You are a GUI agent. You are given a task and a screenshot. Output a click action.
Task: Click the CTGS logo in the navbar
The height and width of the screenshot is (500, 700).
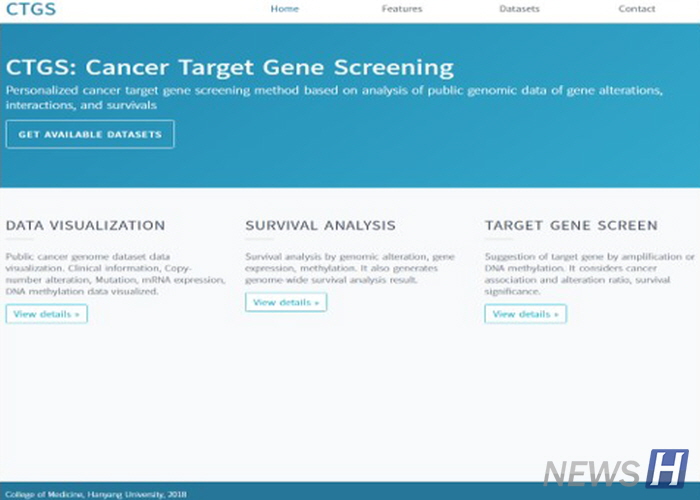click(x=31, y=10)
